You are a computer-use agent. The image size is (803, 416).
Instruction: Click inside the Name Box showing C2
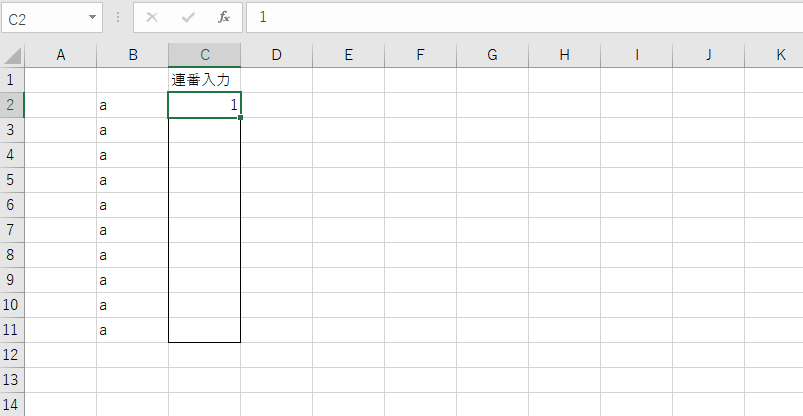[45, 18]
